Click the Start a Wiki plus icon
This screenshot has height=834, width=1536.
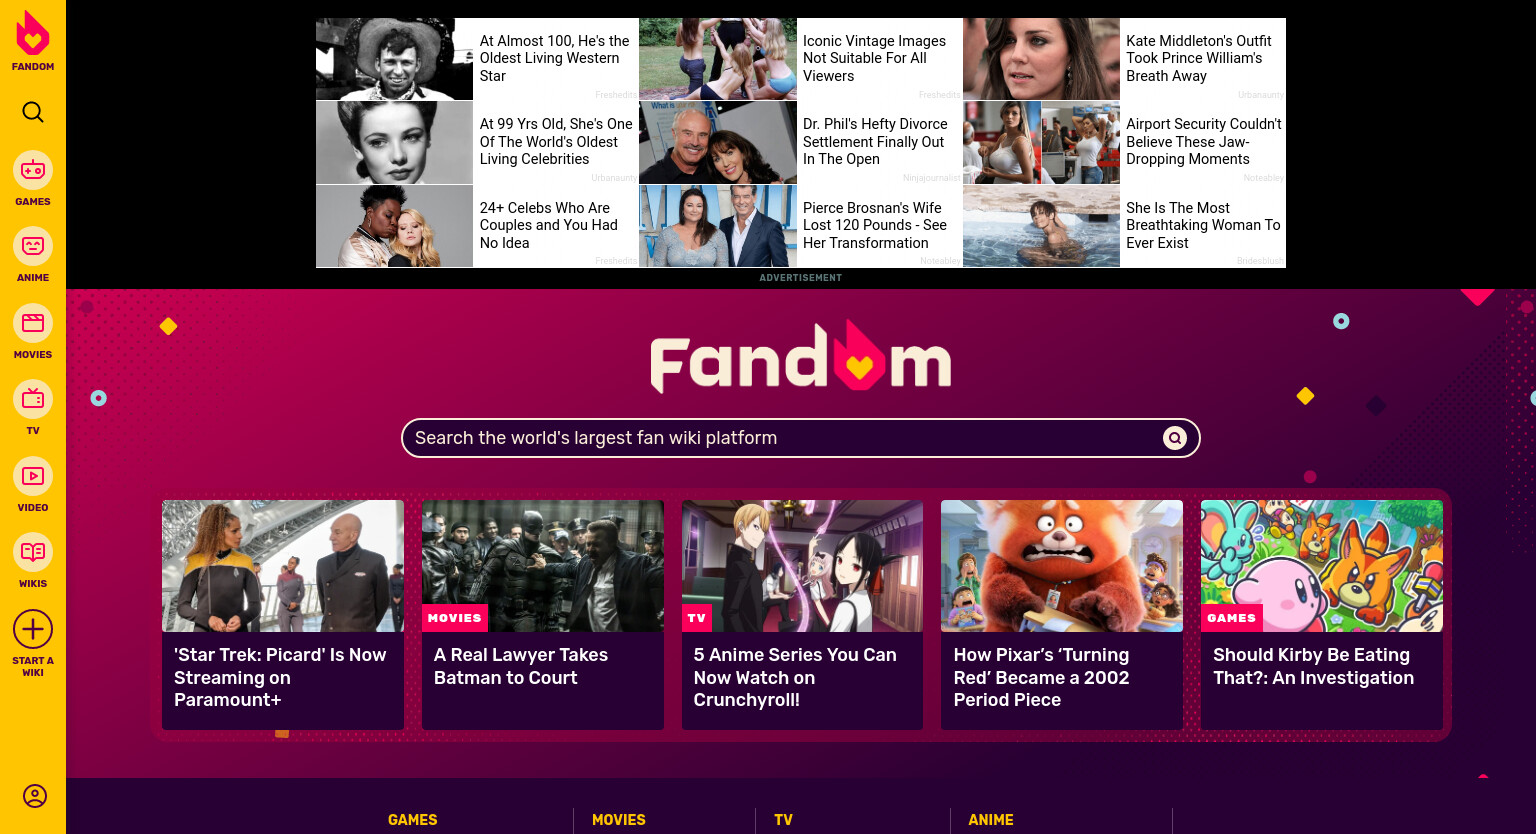tap(33, 629)
